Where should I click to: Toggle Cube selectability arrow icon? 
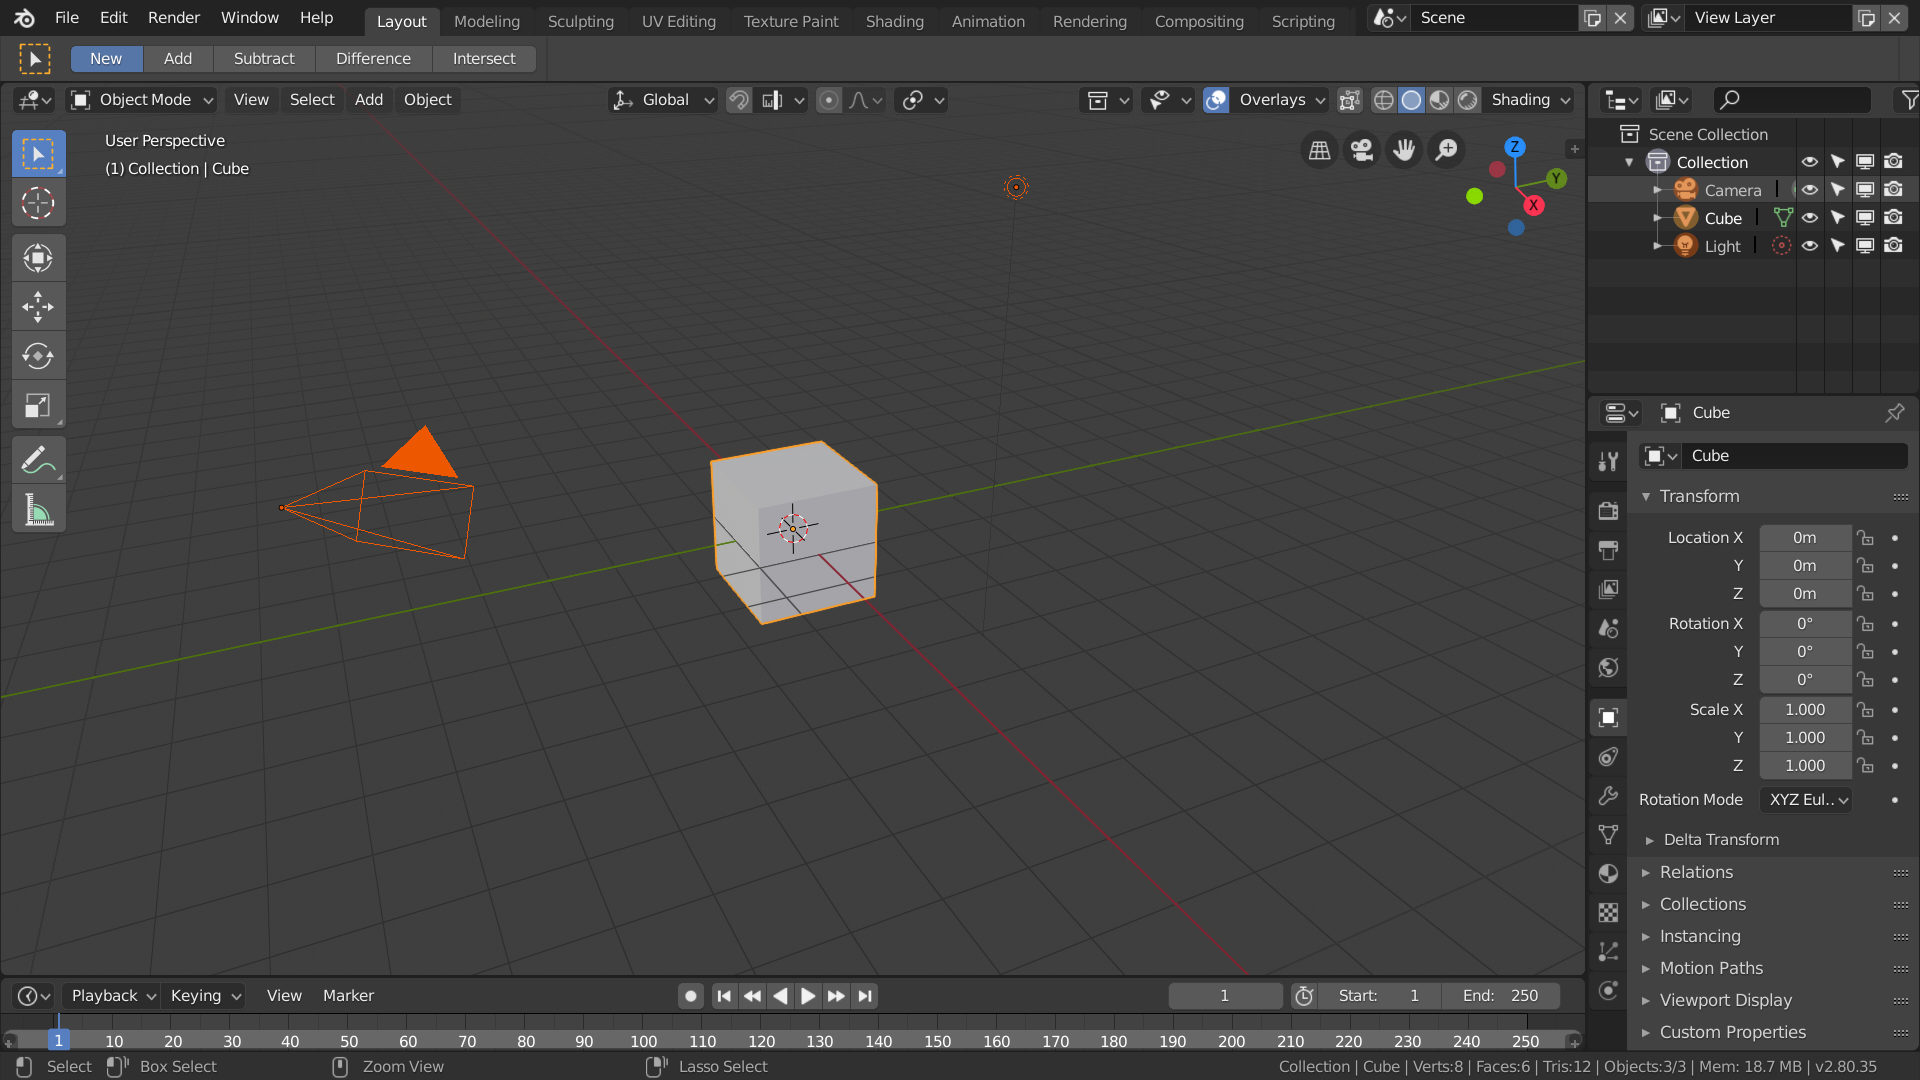pos(1838,218)
